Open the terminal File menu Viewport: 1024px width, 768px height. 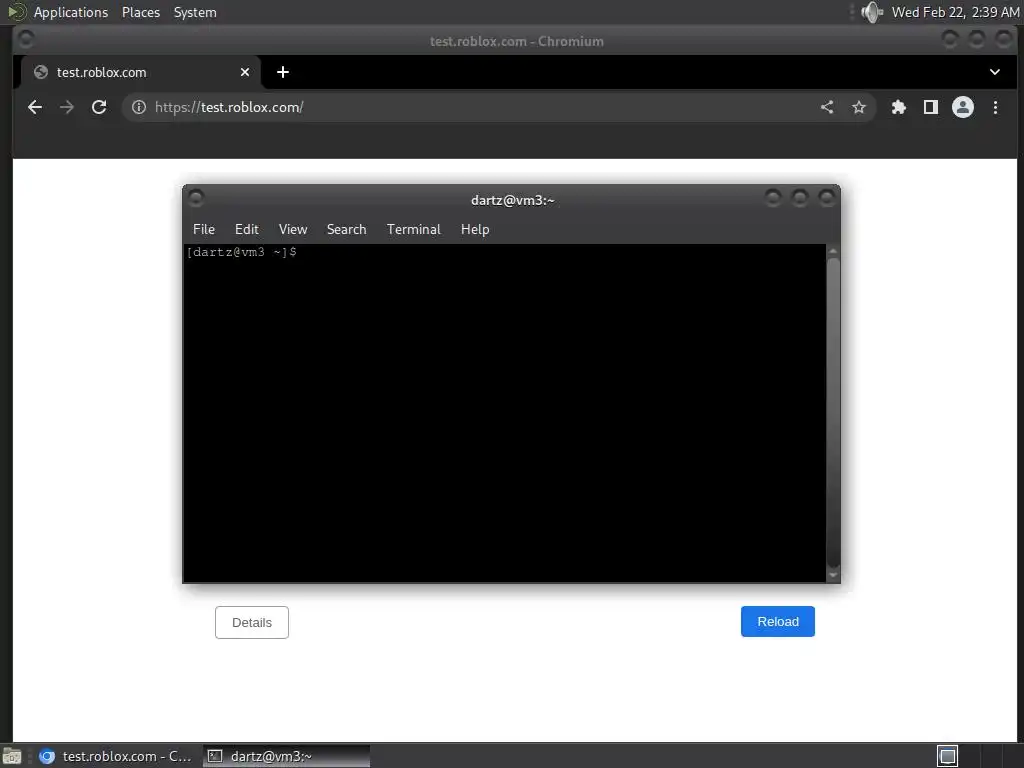(x=204, y=229)
